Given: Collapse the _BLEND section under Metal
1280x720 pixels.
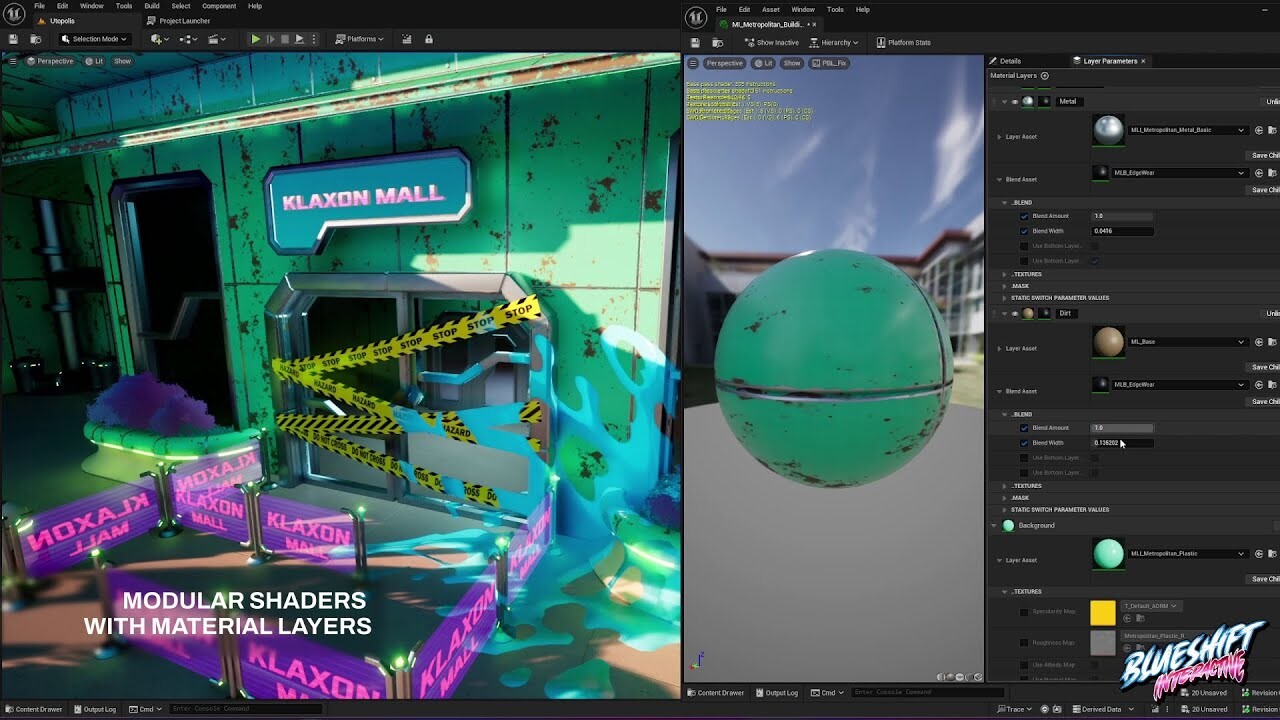Looking at the screenshot, I should tap(1005, 202).
